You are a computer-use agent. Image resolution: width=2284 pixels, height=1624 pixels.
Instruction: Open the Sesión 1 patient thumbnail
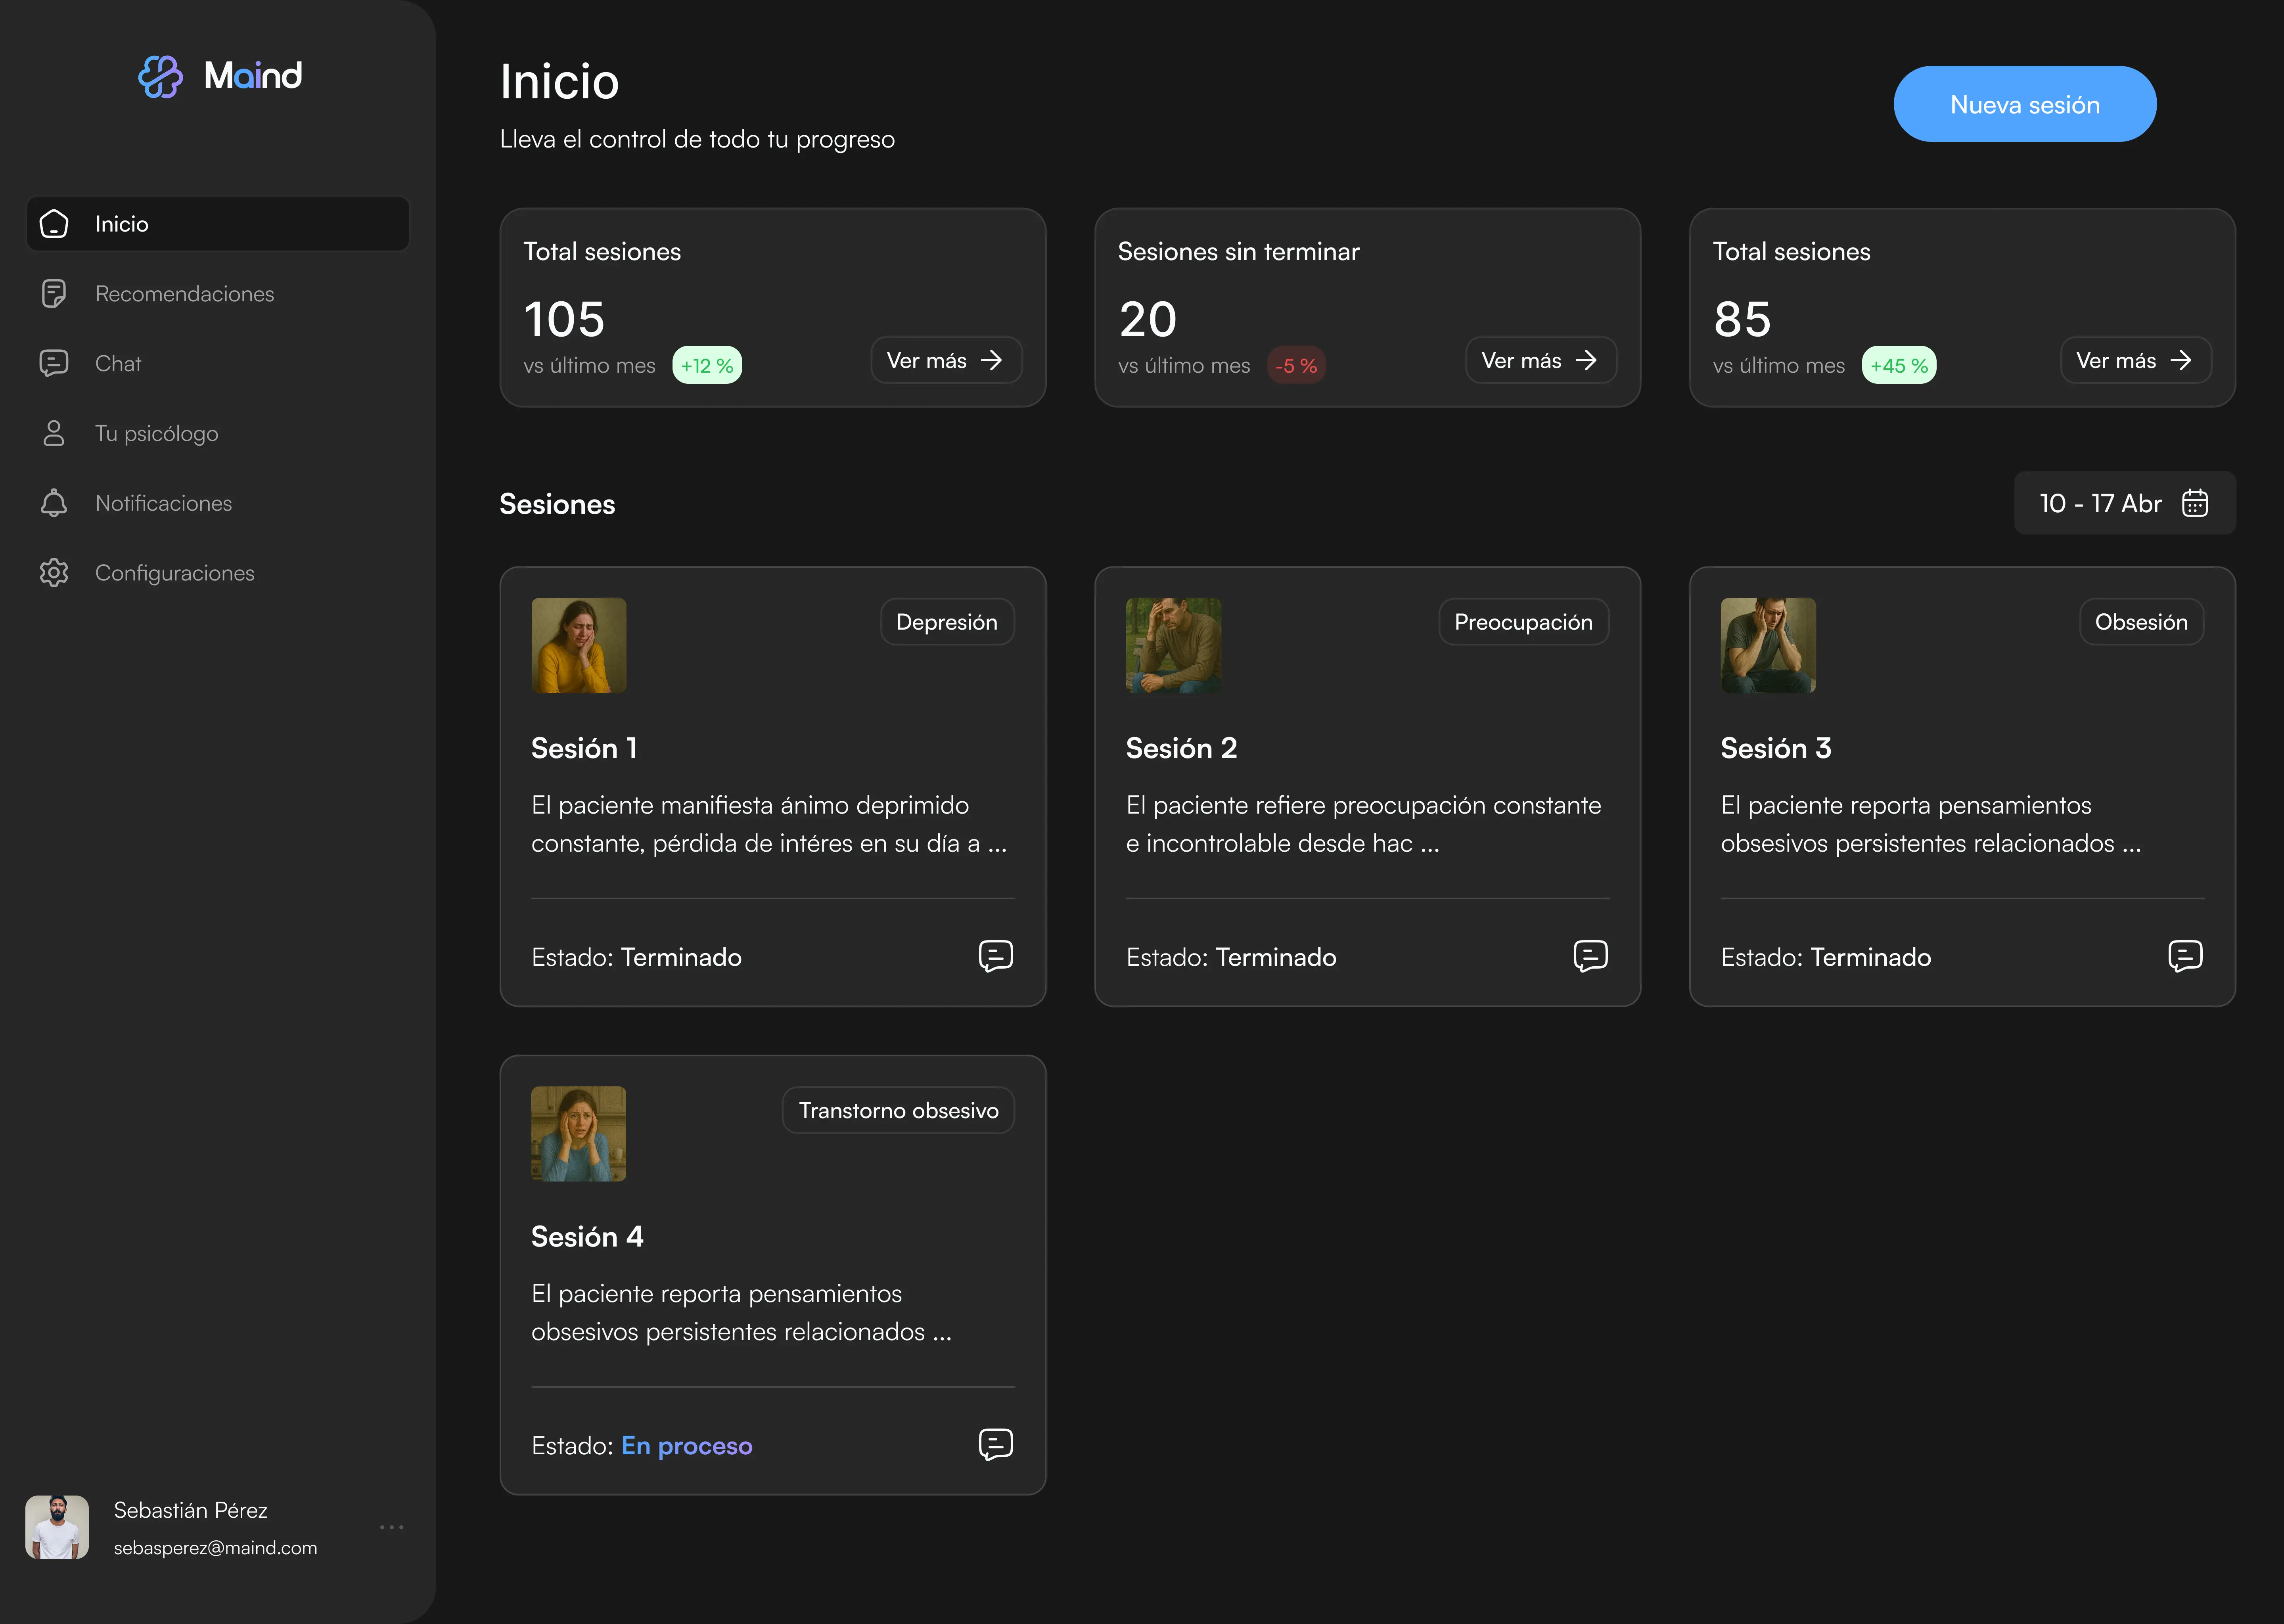point(579,646)
